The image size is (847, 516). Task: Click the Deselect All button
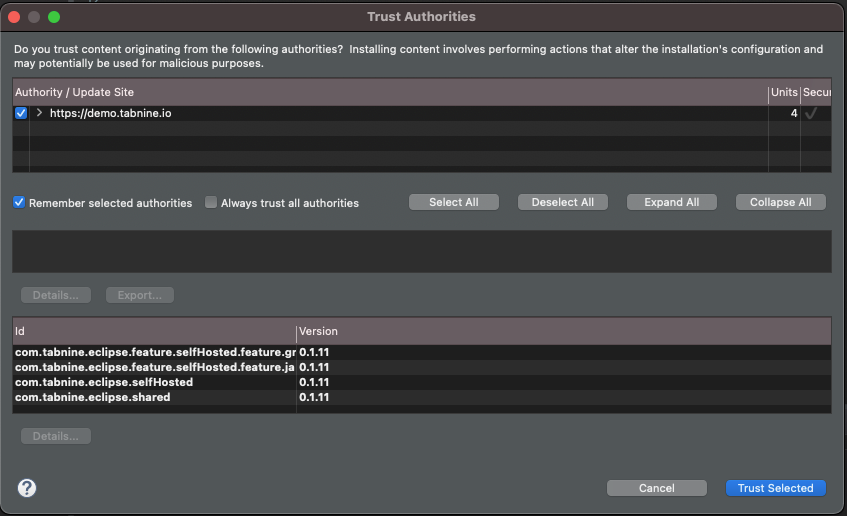tap(562, 202)
